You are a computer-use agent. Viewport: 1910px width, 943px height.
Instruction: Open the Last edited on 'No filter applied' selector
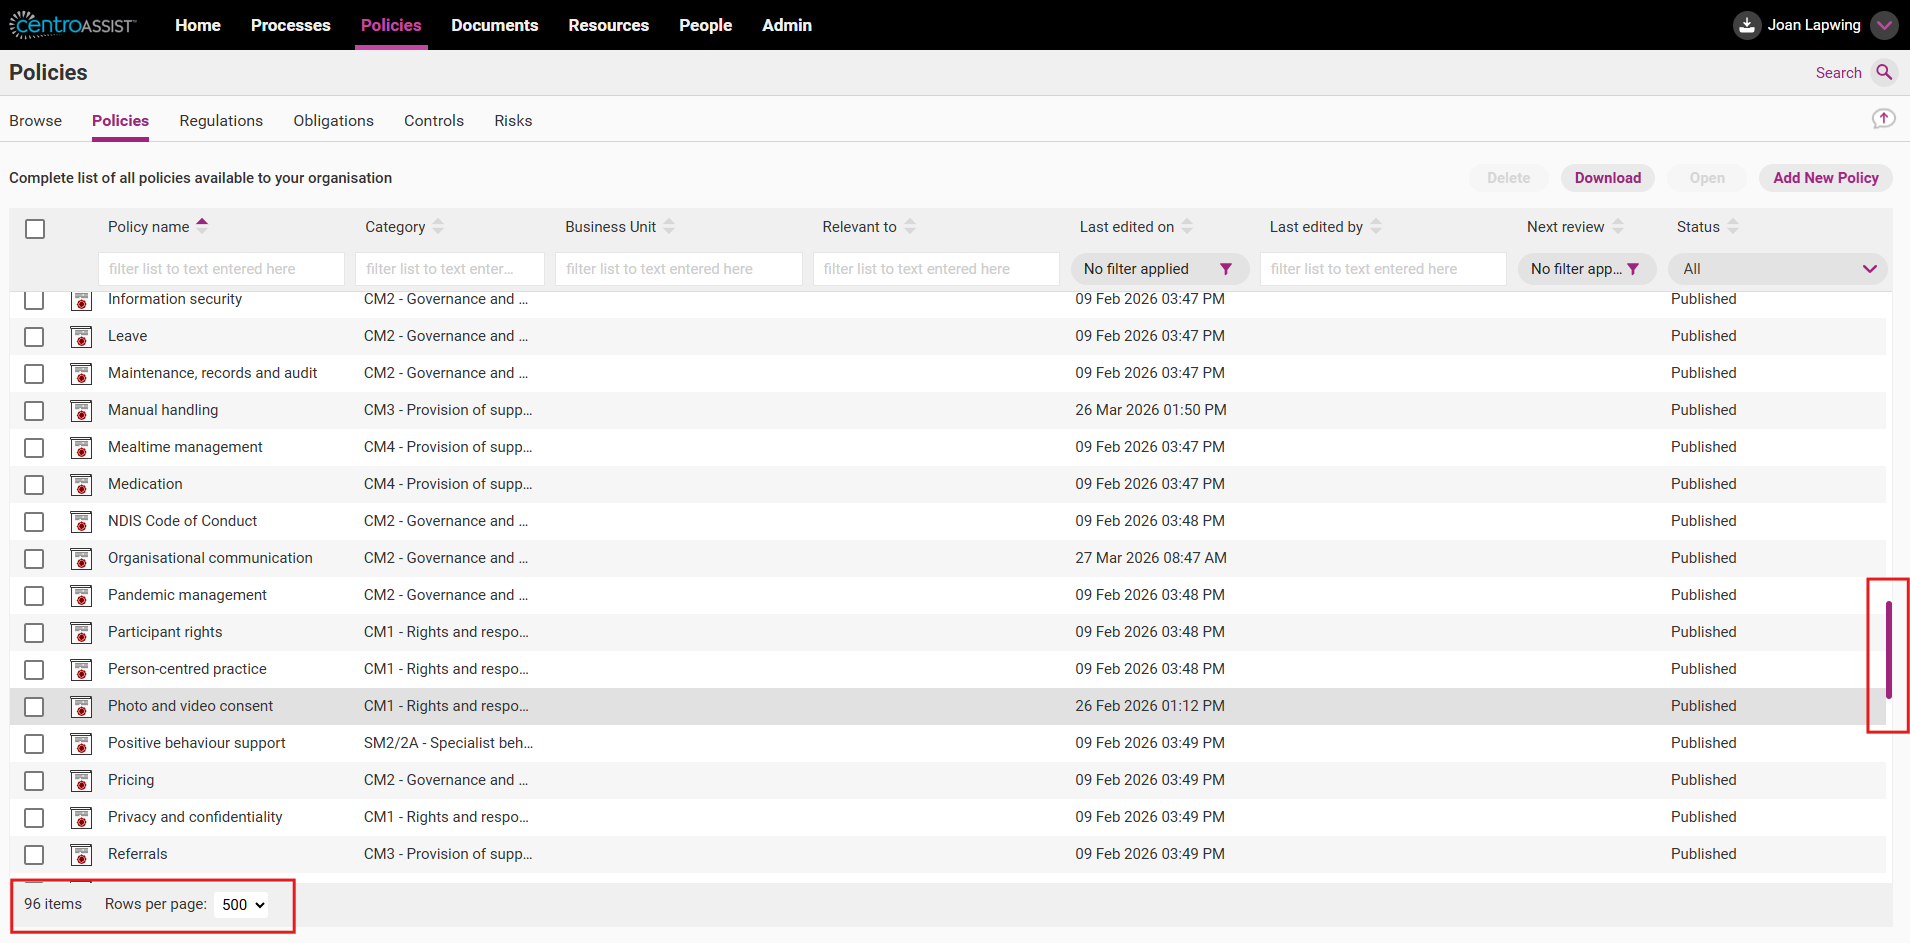[x=1159, y=269]
